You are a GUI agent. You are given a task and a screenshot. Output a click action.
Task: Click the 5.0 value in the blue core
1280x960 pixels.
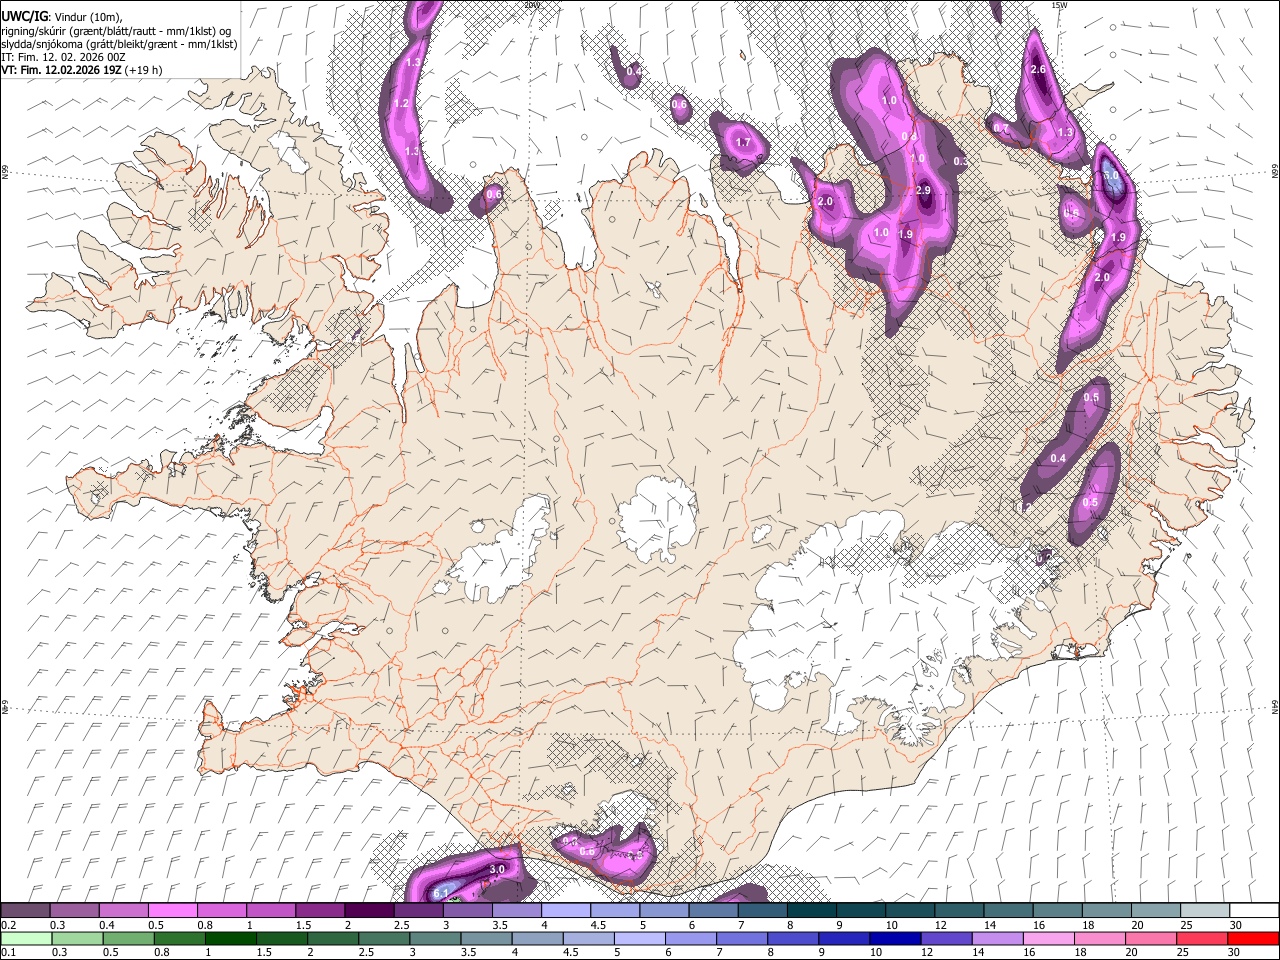point(1111,175)
